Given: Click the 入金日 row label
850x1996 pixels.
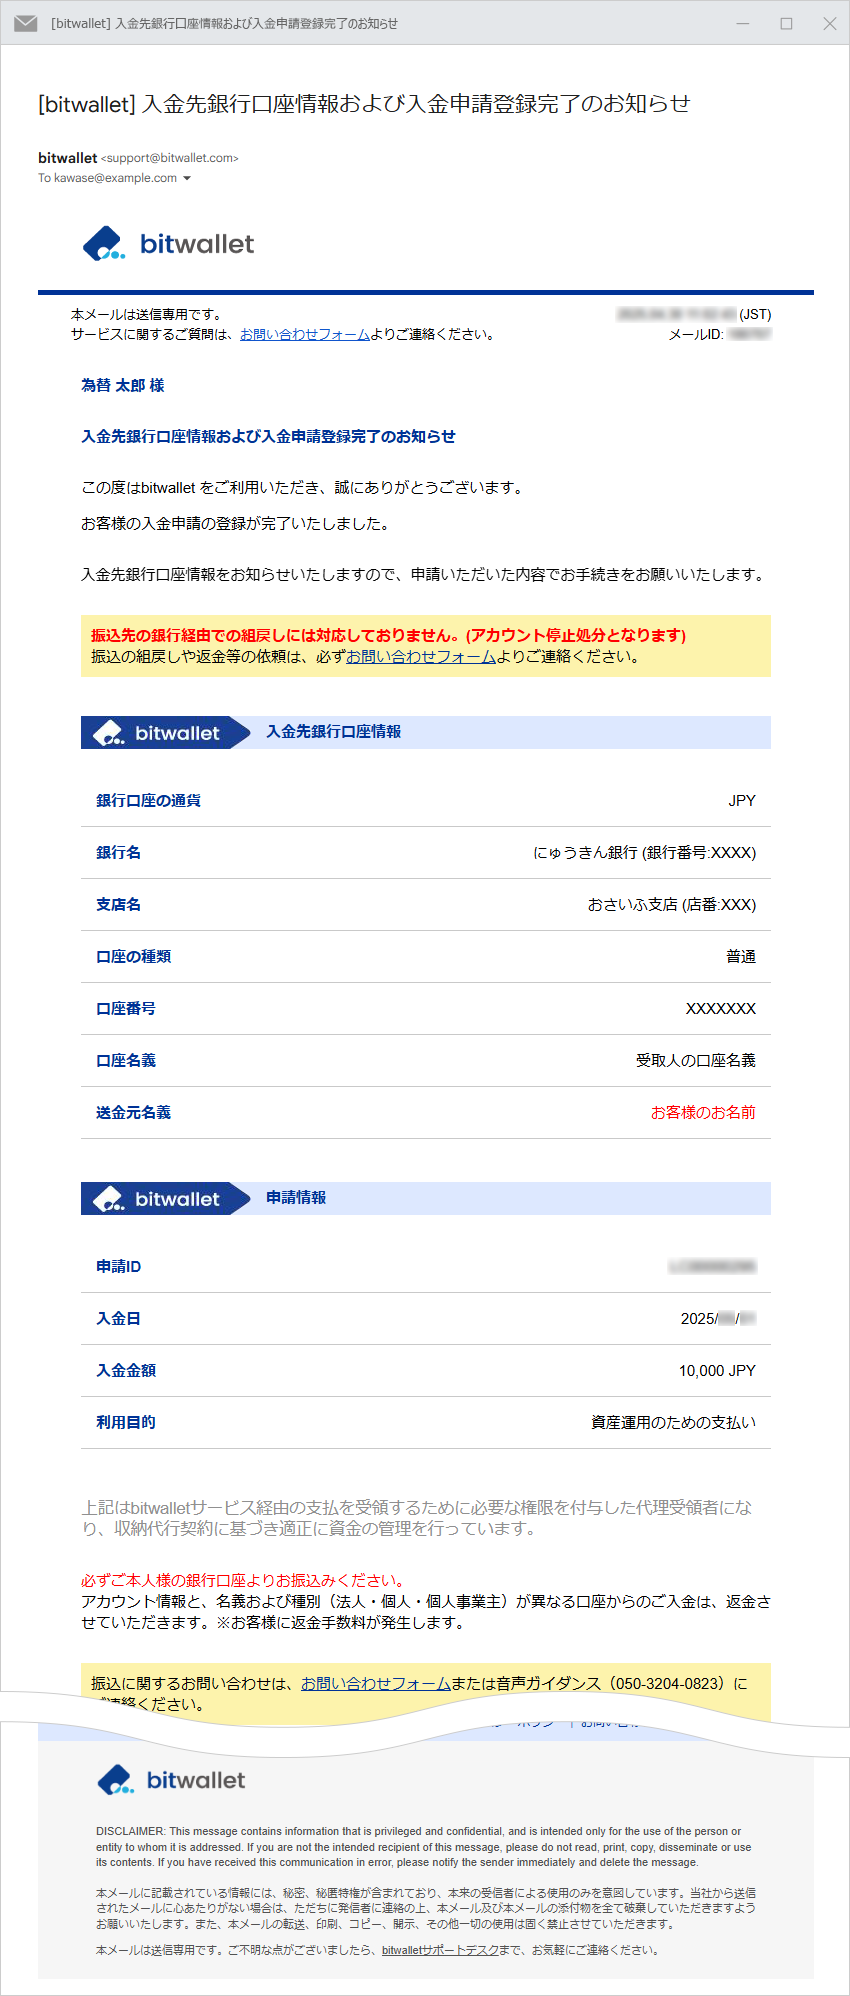Looking at the screenshot, I should pyautogui.click(x=118, y=1318).
